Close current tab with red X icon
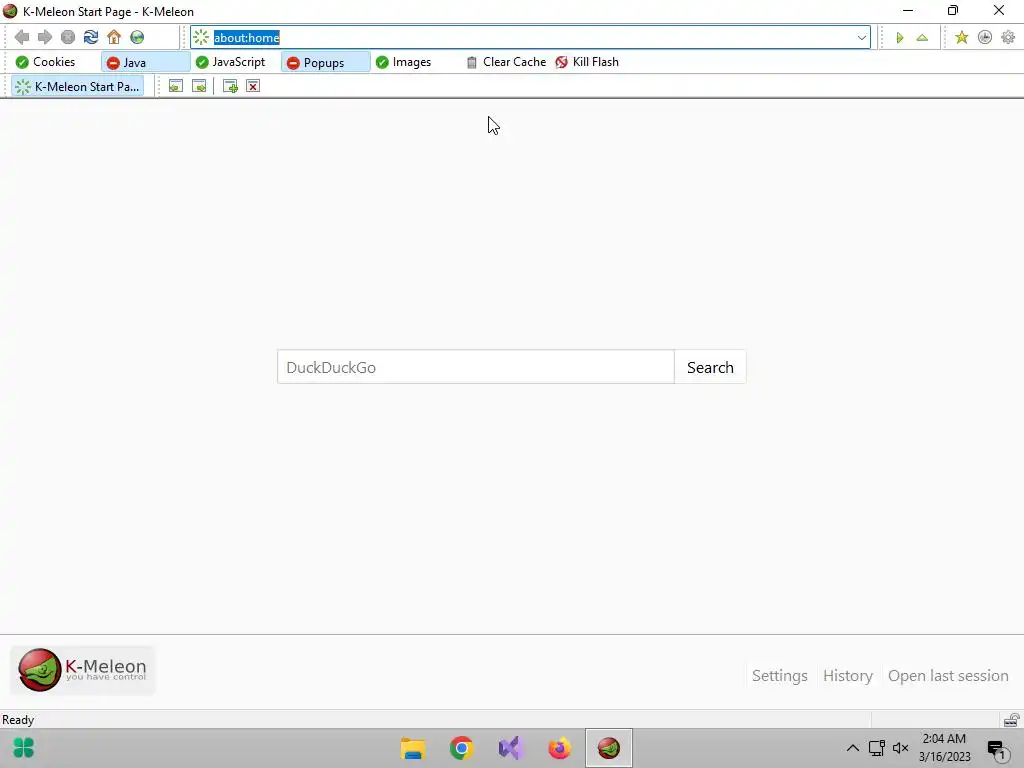 (253, 86)
